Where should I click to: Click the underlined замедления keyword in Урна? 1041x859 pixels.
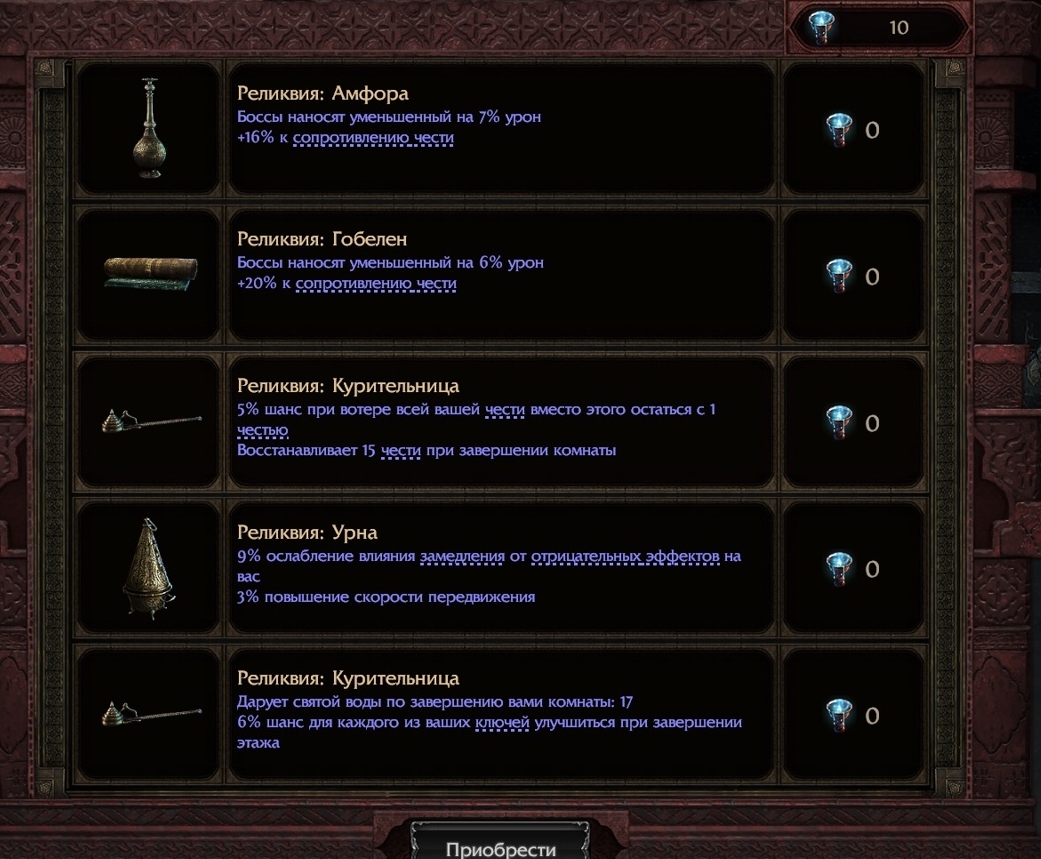462,556
